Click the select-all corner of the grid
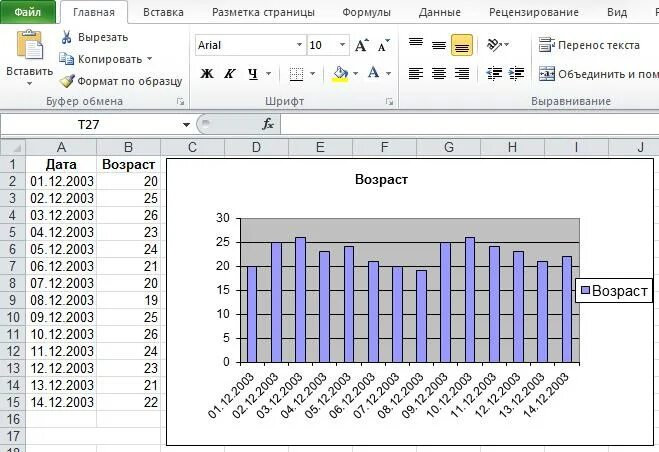 13,147
